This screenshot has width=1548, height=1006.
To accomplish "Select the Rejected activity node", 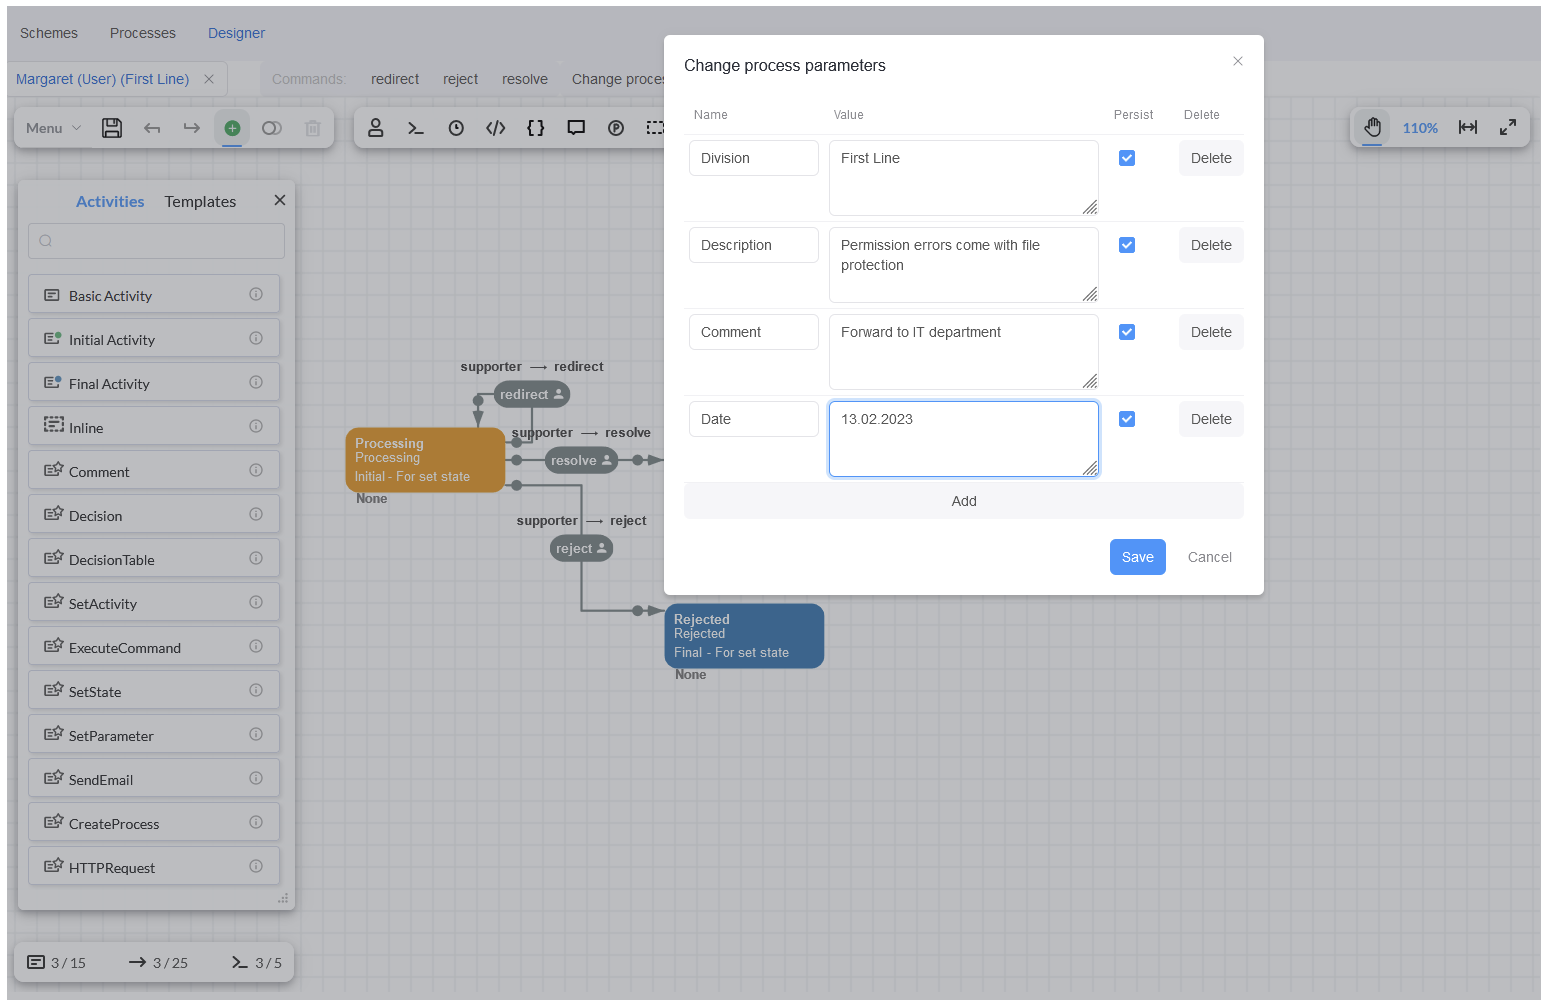I will [744, 636].
